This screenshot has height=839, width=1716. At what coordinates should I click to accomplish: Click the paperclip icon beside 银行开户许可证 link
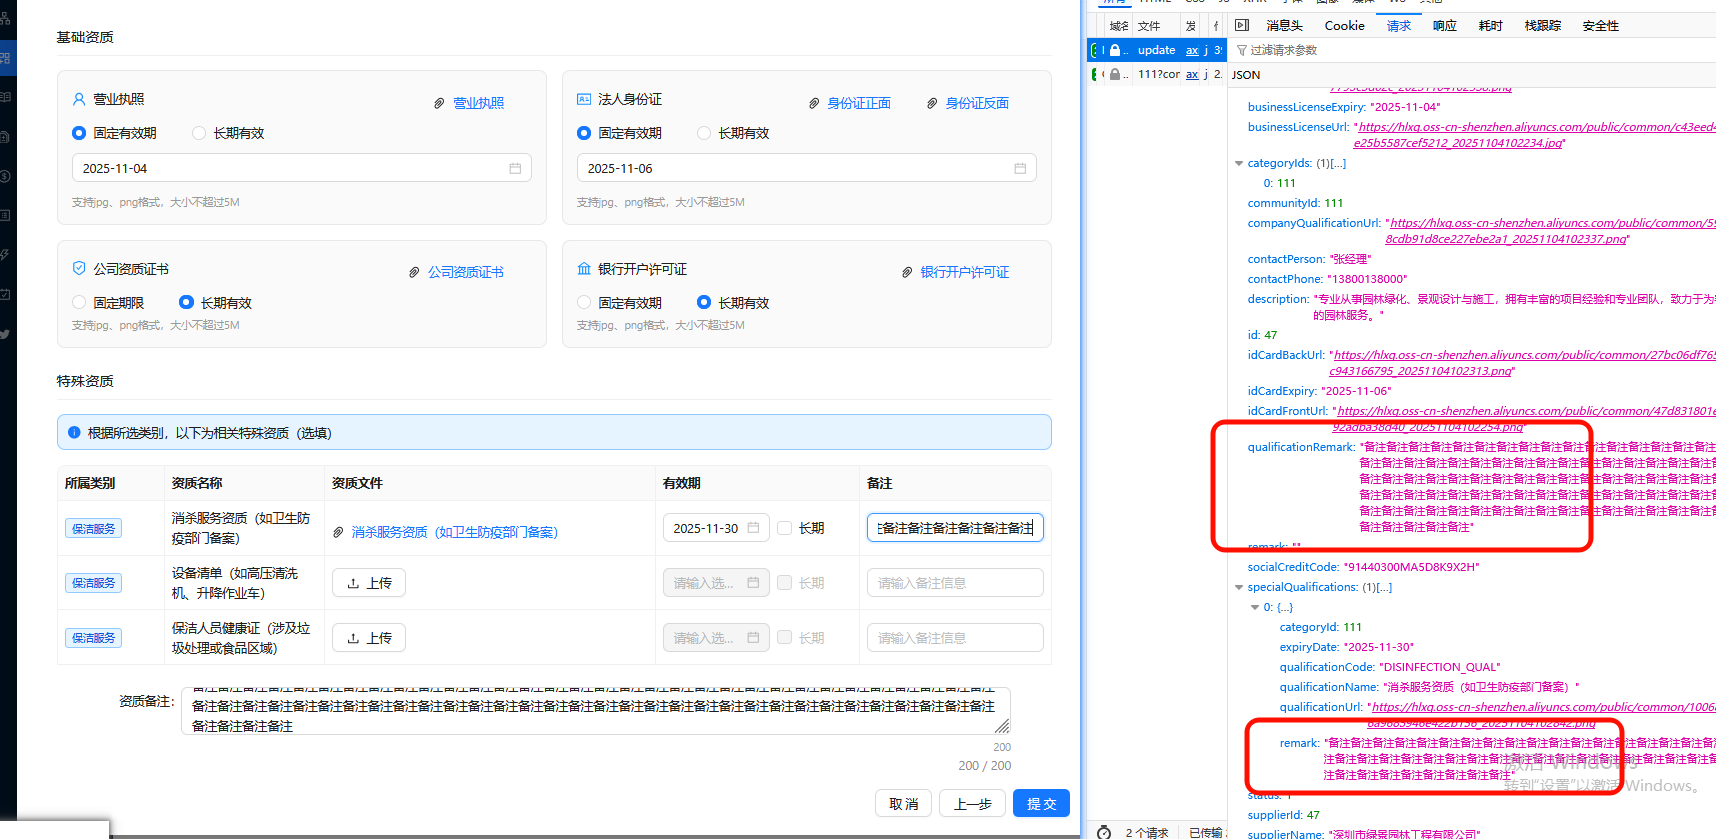[x=907, y=272]
